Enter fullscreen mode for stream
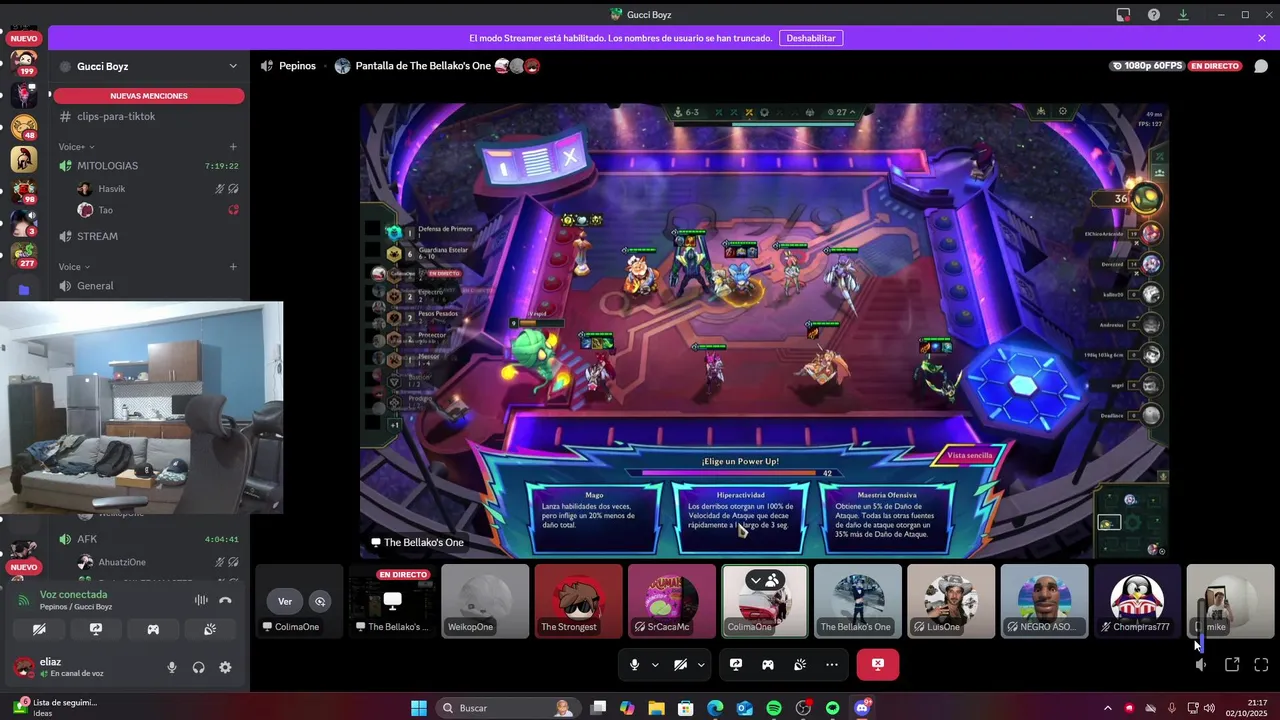 coord(1261,664)
